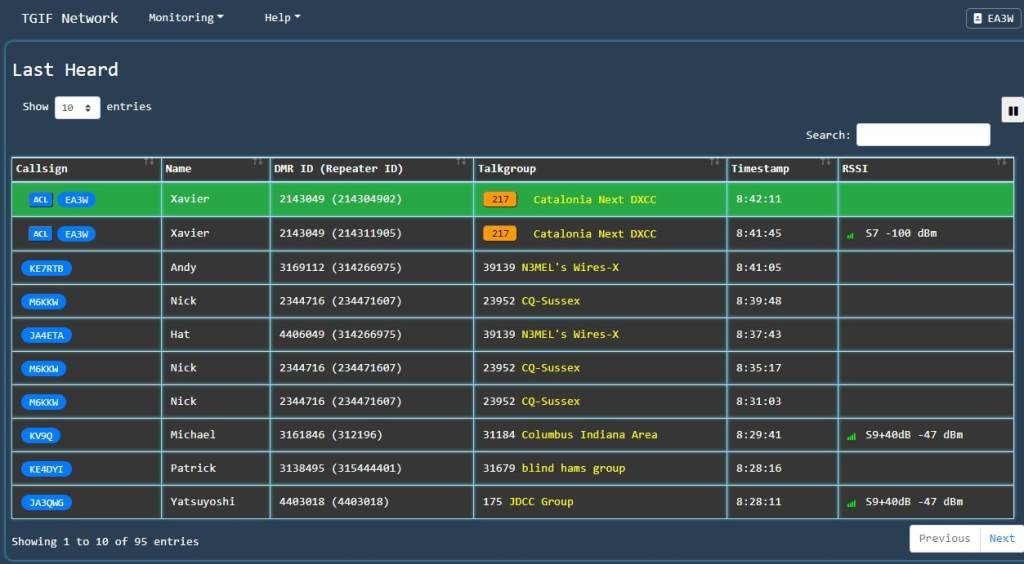Pause the live Last Heard updates
This screenshot has height=564, width=1024.
pyautogui.click(x=1012, y=111)
